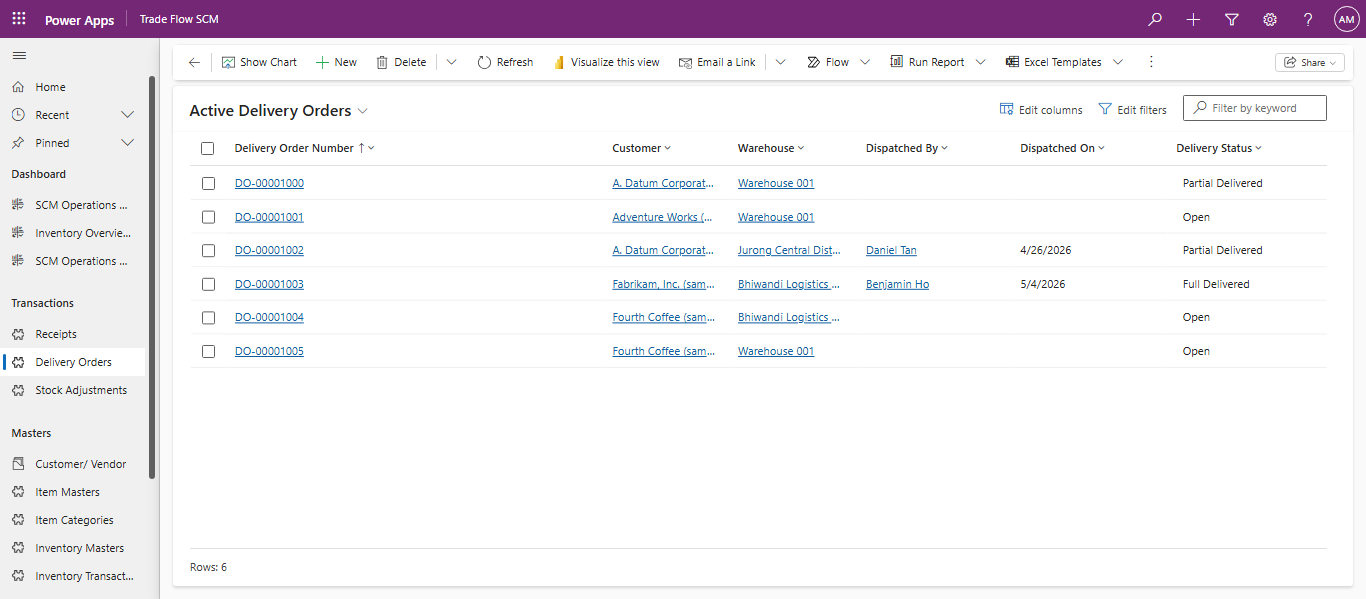Click the Run Report command

(927, 62)
